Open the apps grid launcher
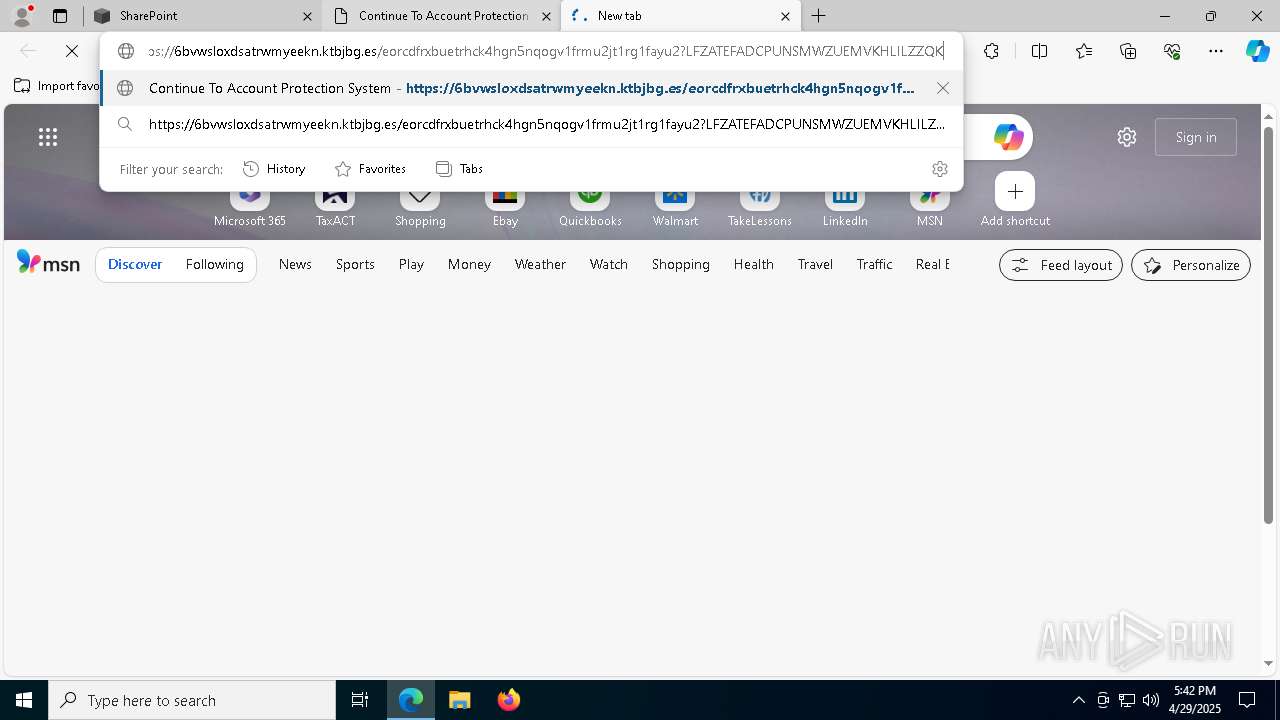The width and height of the screenshot is (1280, 720). [47, 137]
